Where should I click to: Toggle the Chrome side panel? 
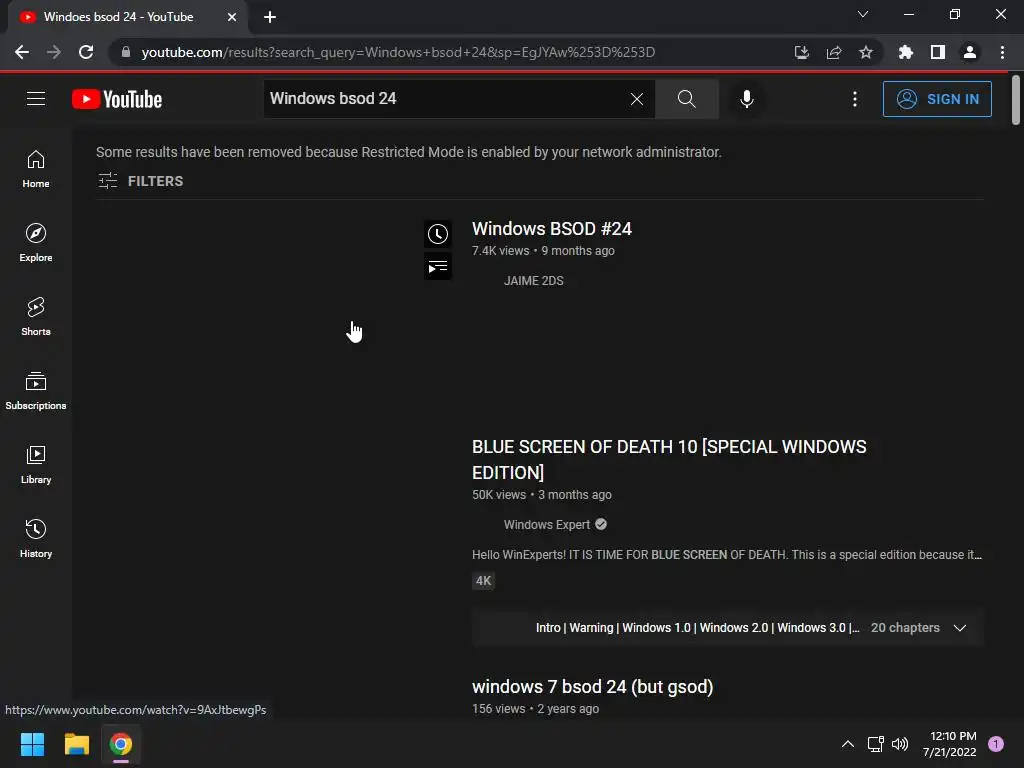tap(938, 52)
